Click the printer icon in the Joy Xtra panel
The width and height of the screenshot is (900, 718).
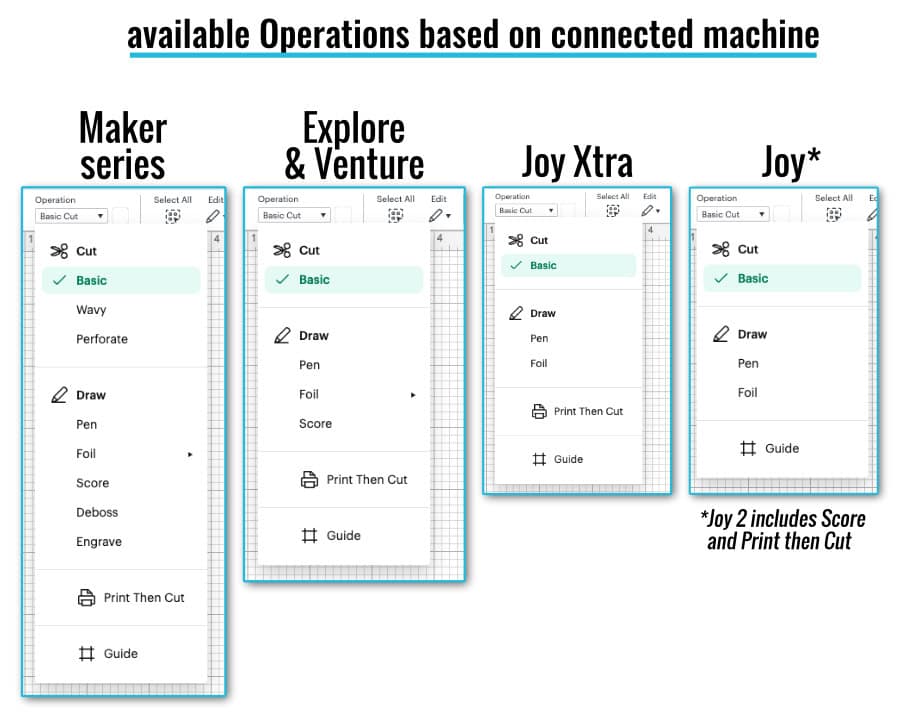[x=539, y=411]
